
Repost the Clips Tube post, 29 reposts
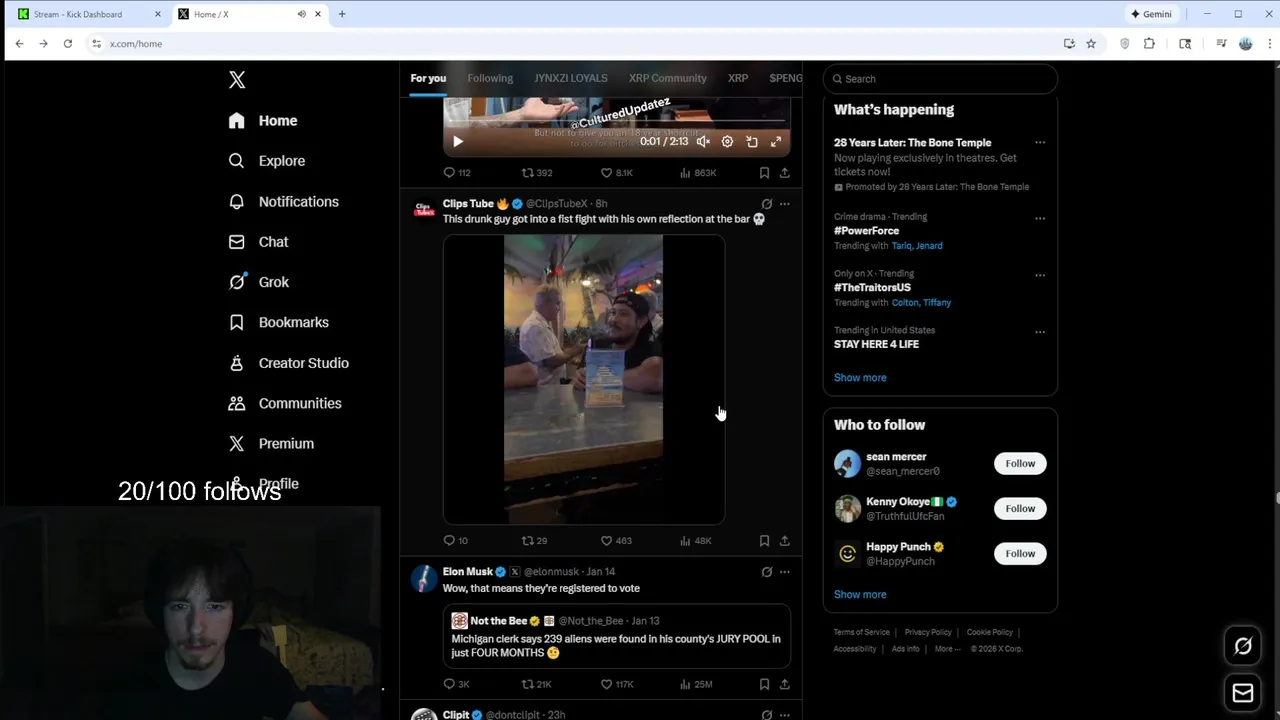(534, 541)
